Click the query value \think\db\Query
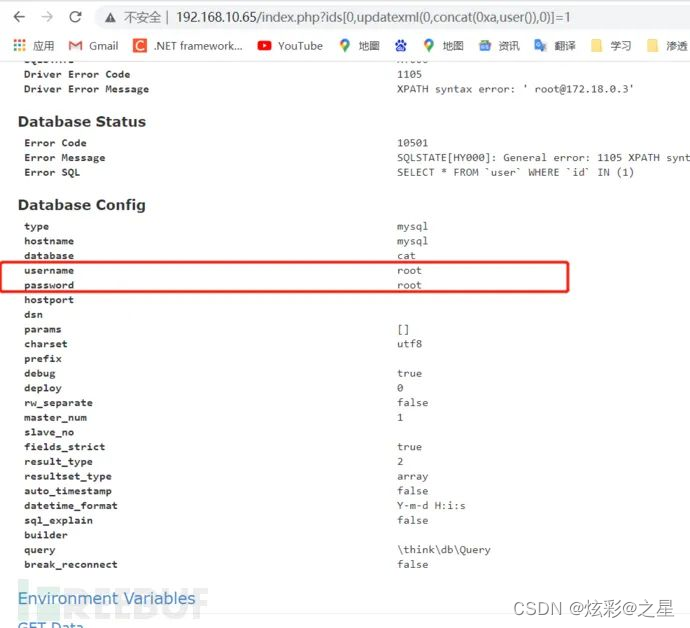The height and width of the screenshot is (628, 690). coord(444,550)
